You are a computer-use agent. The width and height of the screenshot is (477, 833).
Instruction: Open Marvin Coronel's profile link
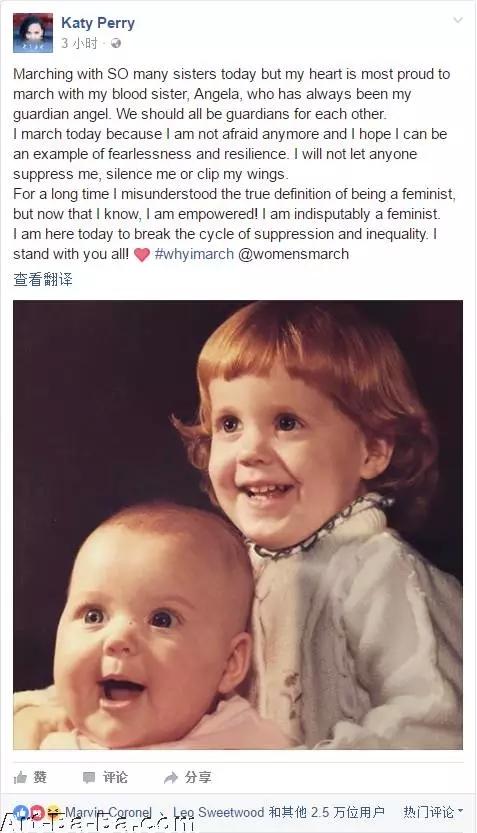pyautogui.click(x=108, y=812)
